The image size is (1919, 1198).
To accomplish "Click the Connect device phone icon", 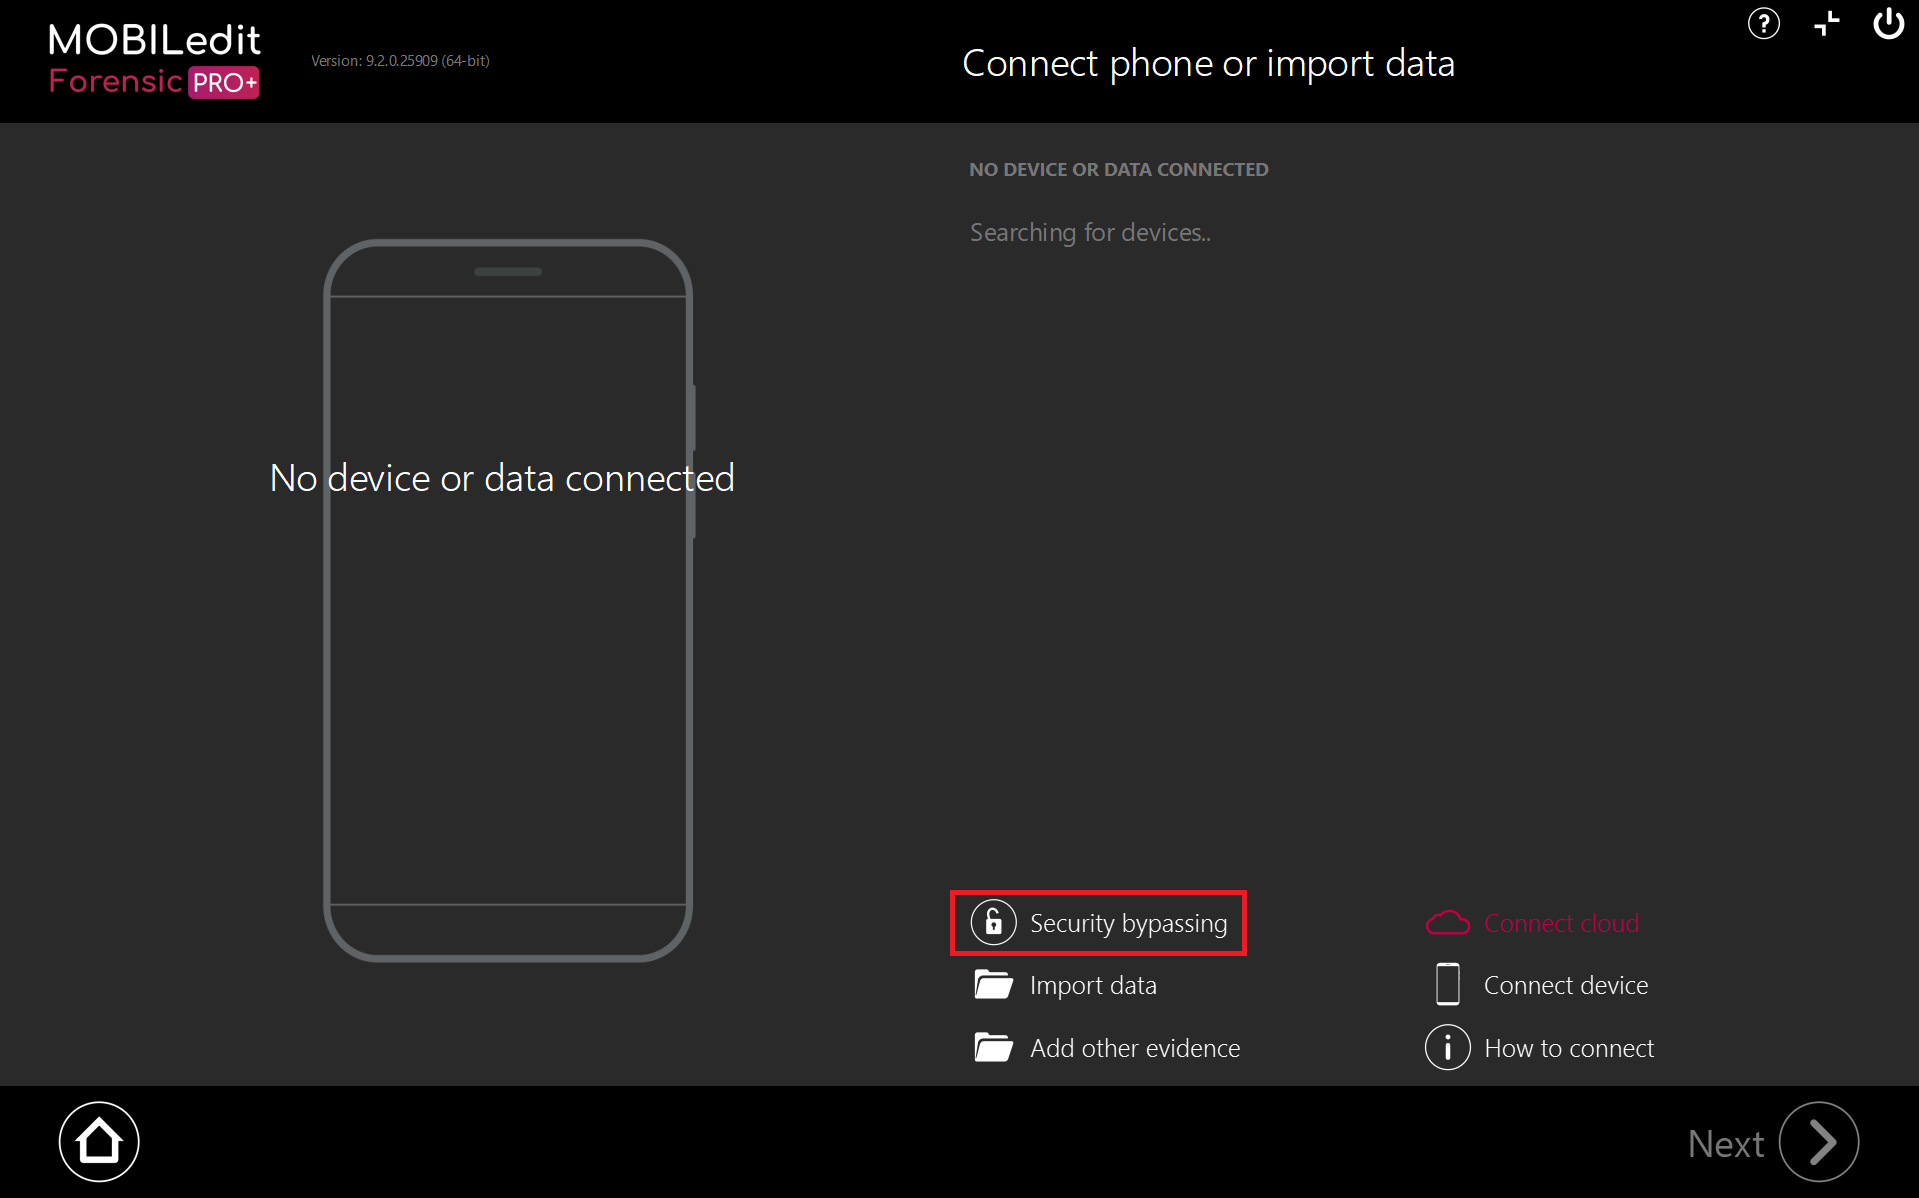I will pos(1447,985).
